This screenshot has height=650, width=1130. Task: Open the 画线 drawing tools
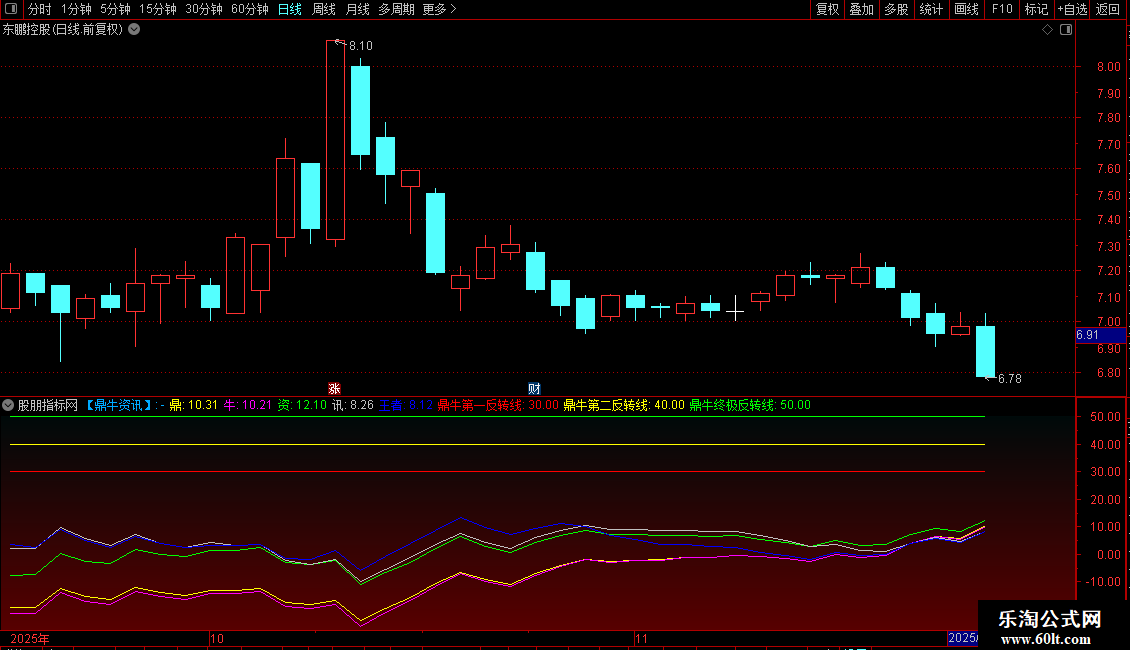click(x=966, y=9)
